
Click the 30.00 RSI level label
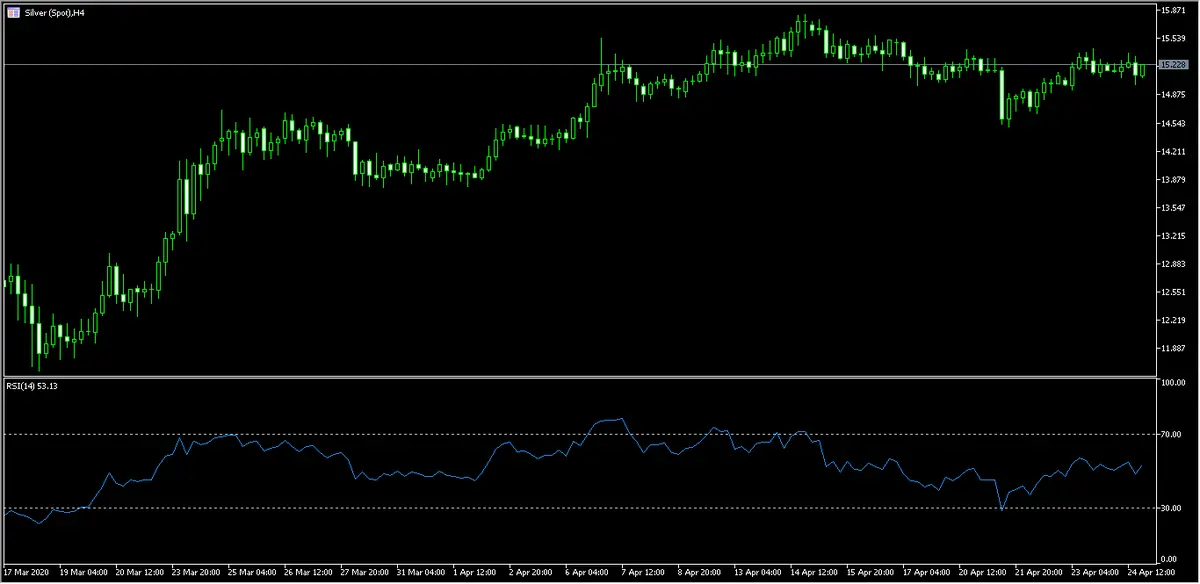coord(1170,508)
